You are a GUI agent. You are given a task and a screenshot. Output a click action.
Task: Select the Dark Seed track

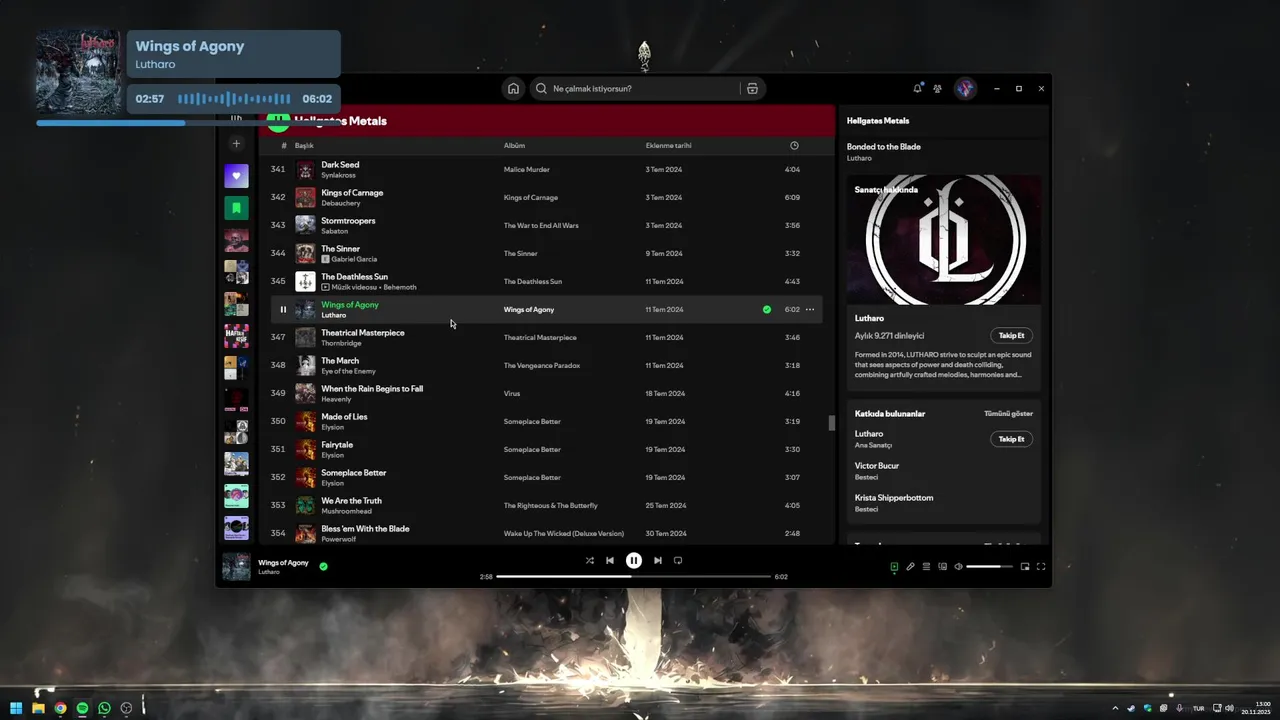[x=340, y=165]
